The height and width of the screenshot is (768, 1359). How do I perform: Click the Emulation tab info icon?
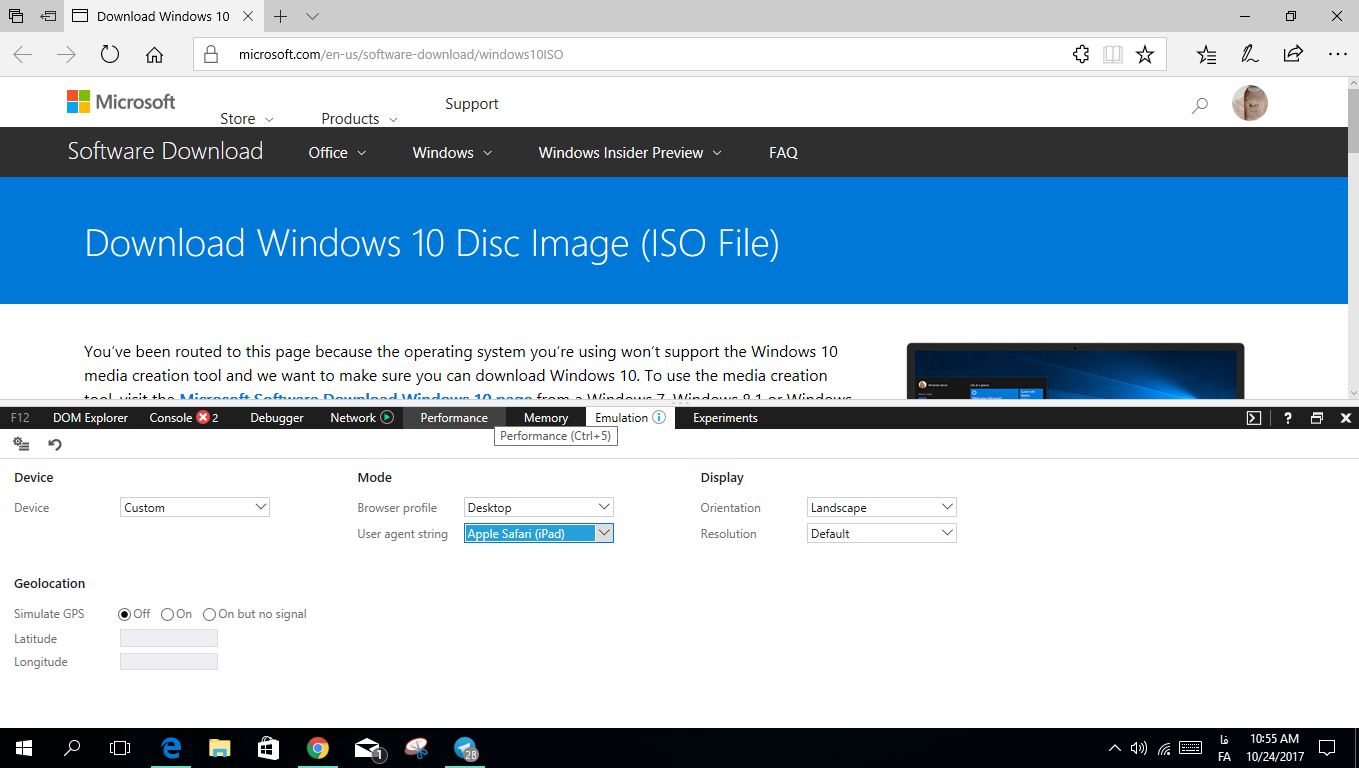tap(659, 417)
